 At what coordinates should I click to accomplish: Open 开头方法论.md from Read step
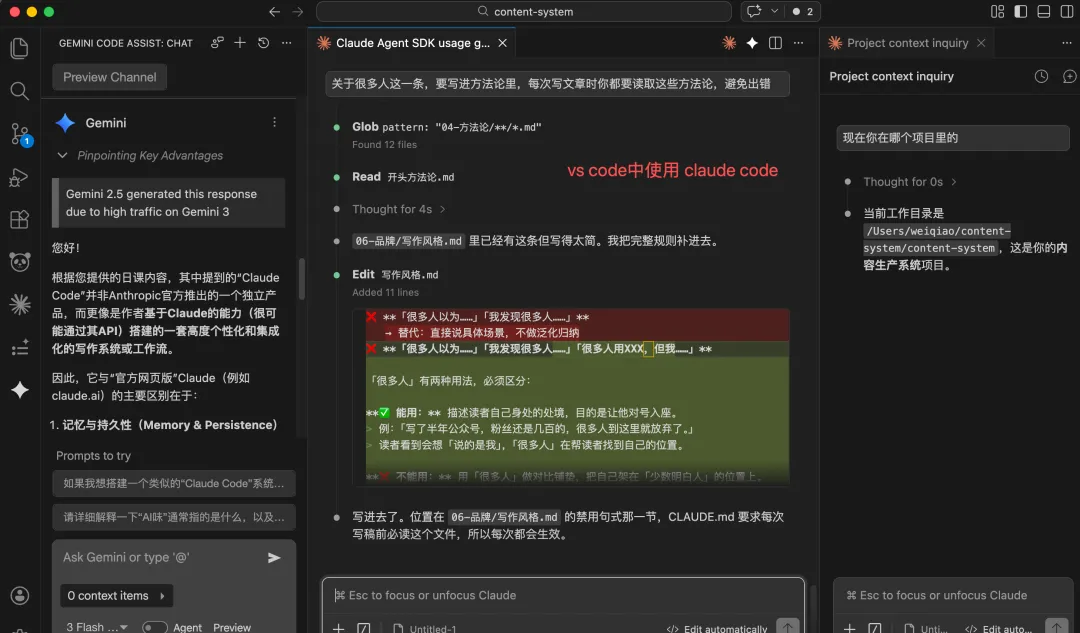[x=420, y=177]
